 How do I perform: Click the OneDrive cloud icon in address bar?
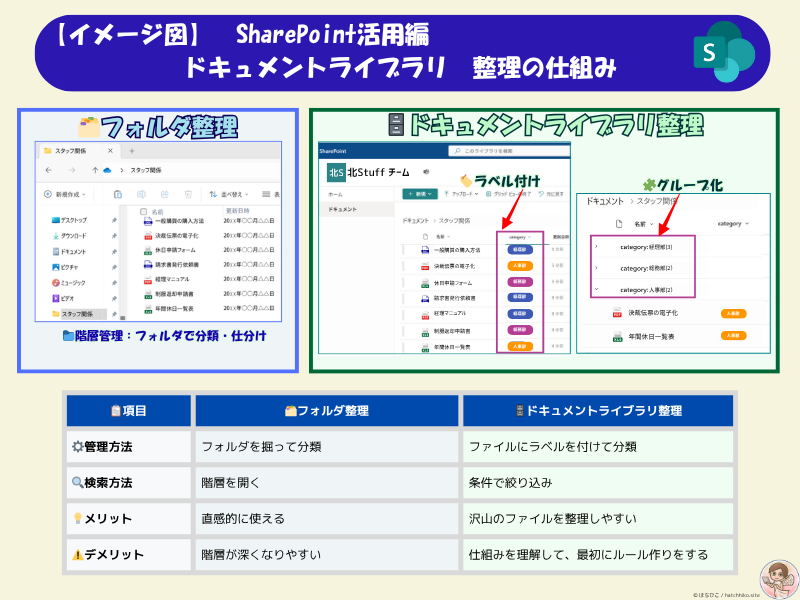[105, 170]
